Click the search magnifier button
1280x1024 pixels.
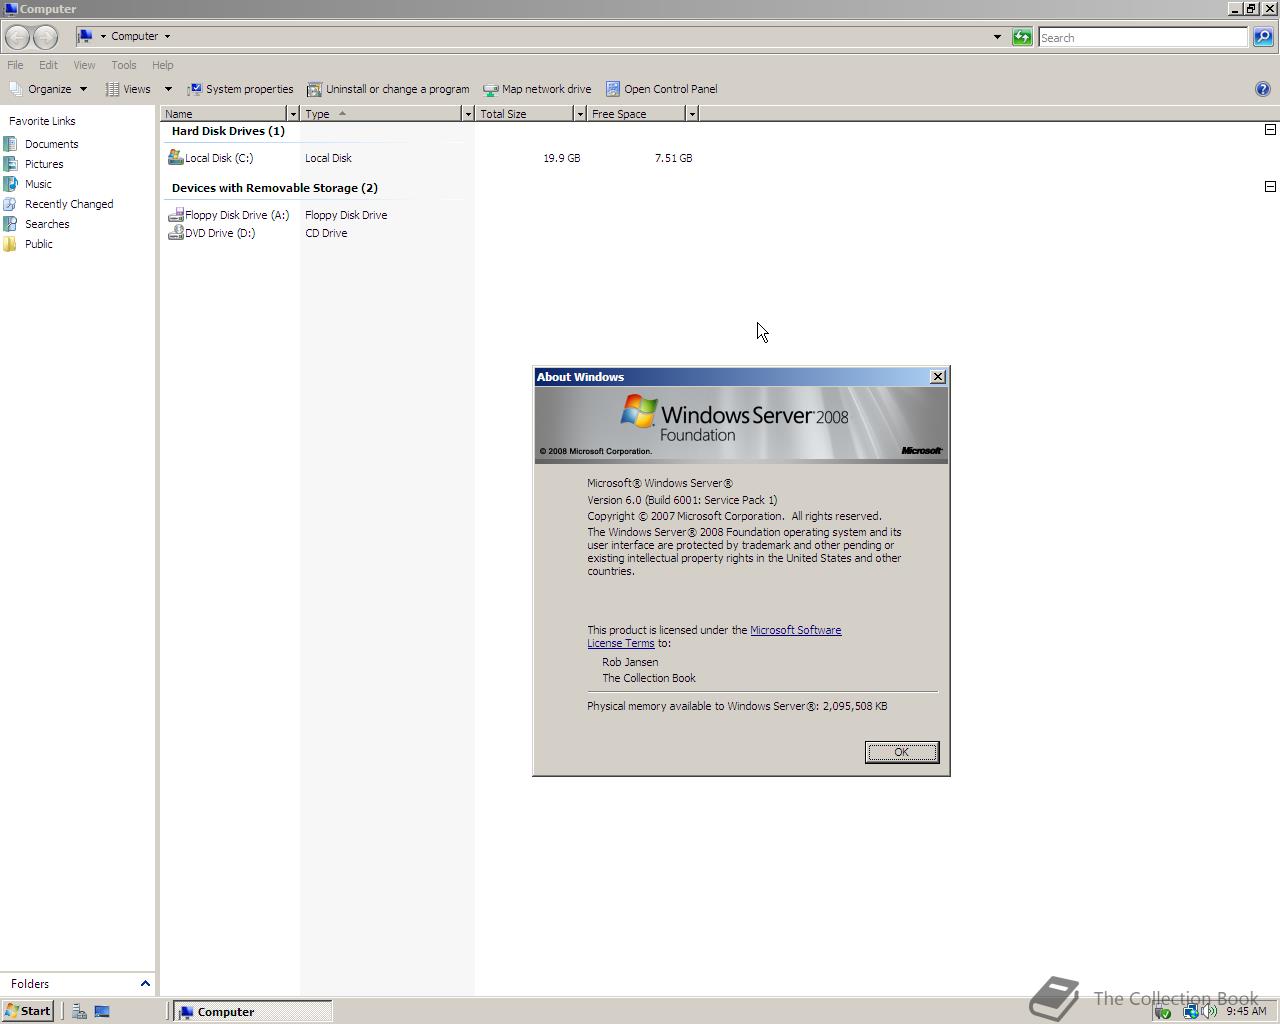[x=1263, y=37]
